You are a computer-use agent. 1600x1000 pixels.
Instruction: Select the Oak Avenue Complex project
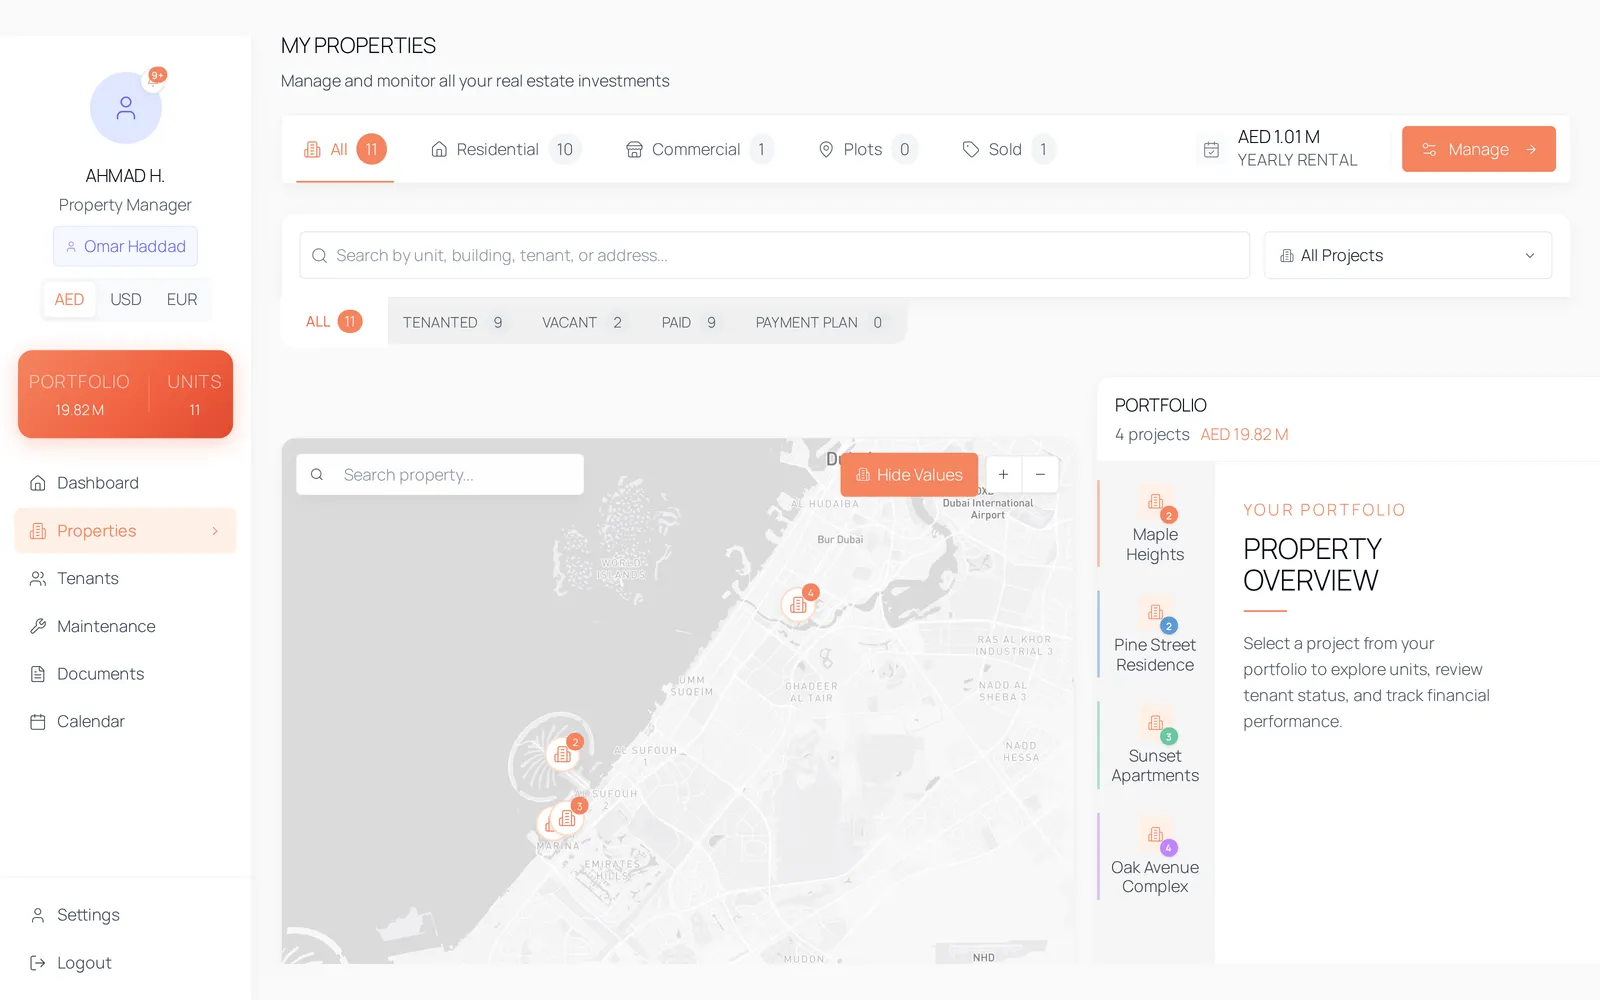coord(1155,857)
